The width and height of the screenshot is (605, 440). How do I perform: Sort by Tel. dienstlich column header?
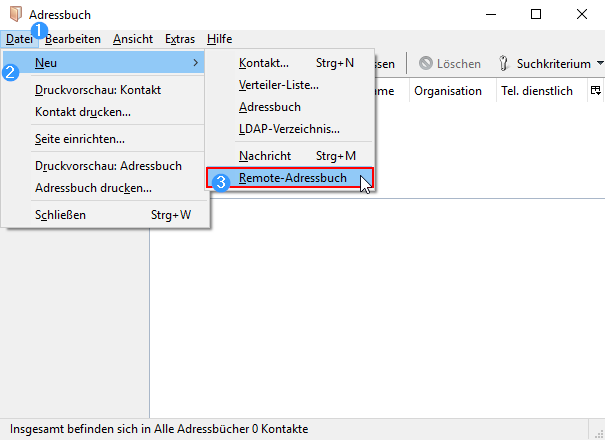point(536,91)
